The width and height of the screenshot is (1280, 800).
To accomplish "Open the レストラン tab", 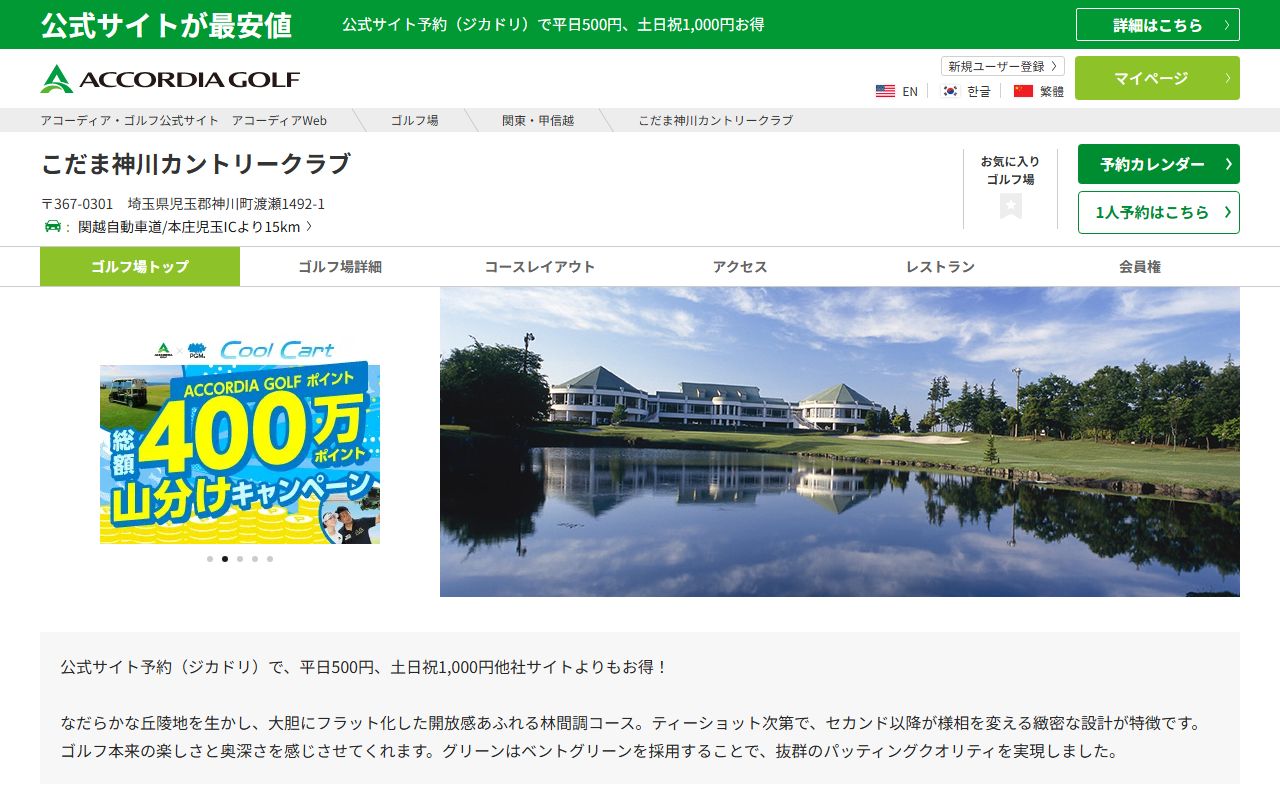I will click(x=940, y=267).
